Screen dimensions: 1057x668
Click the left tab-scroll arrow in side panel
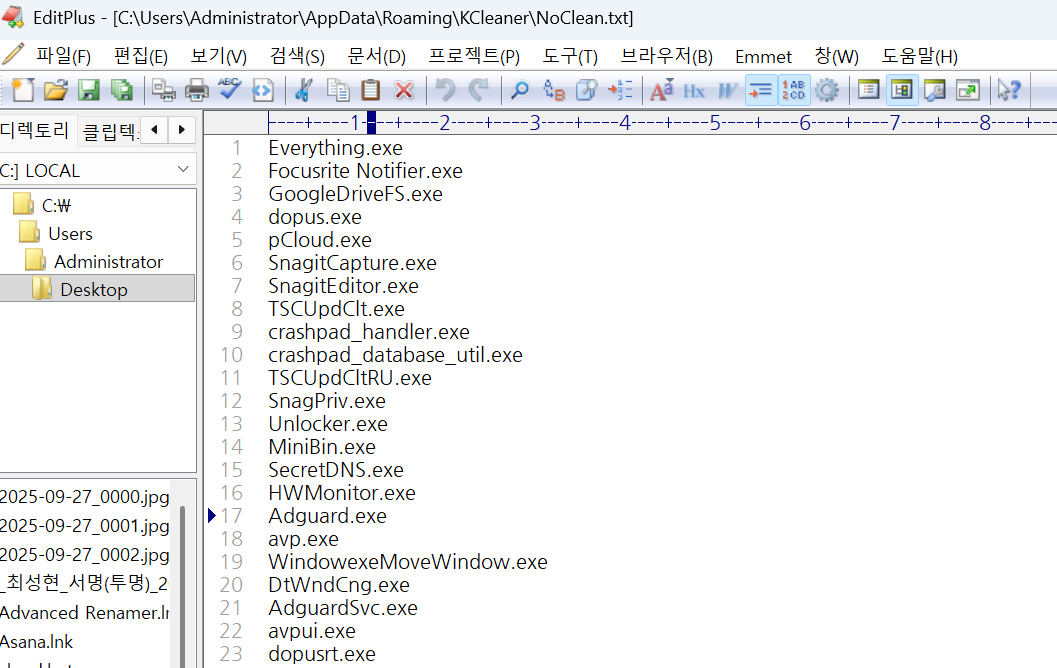[154, 129]
